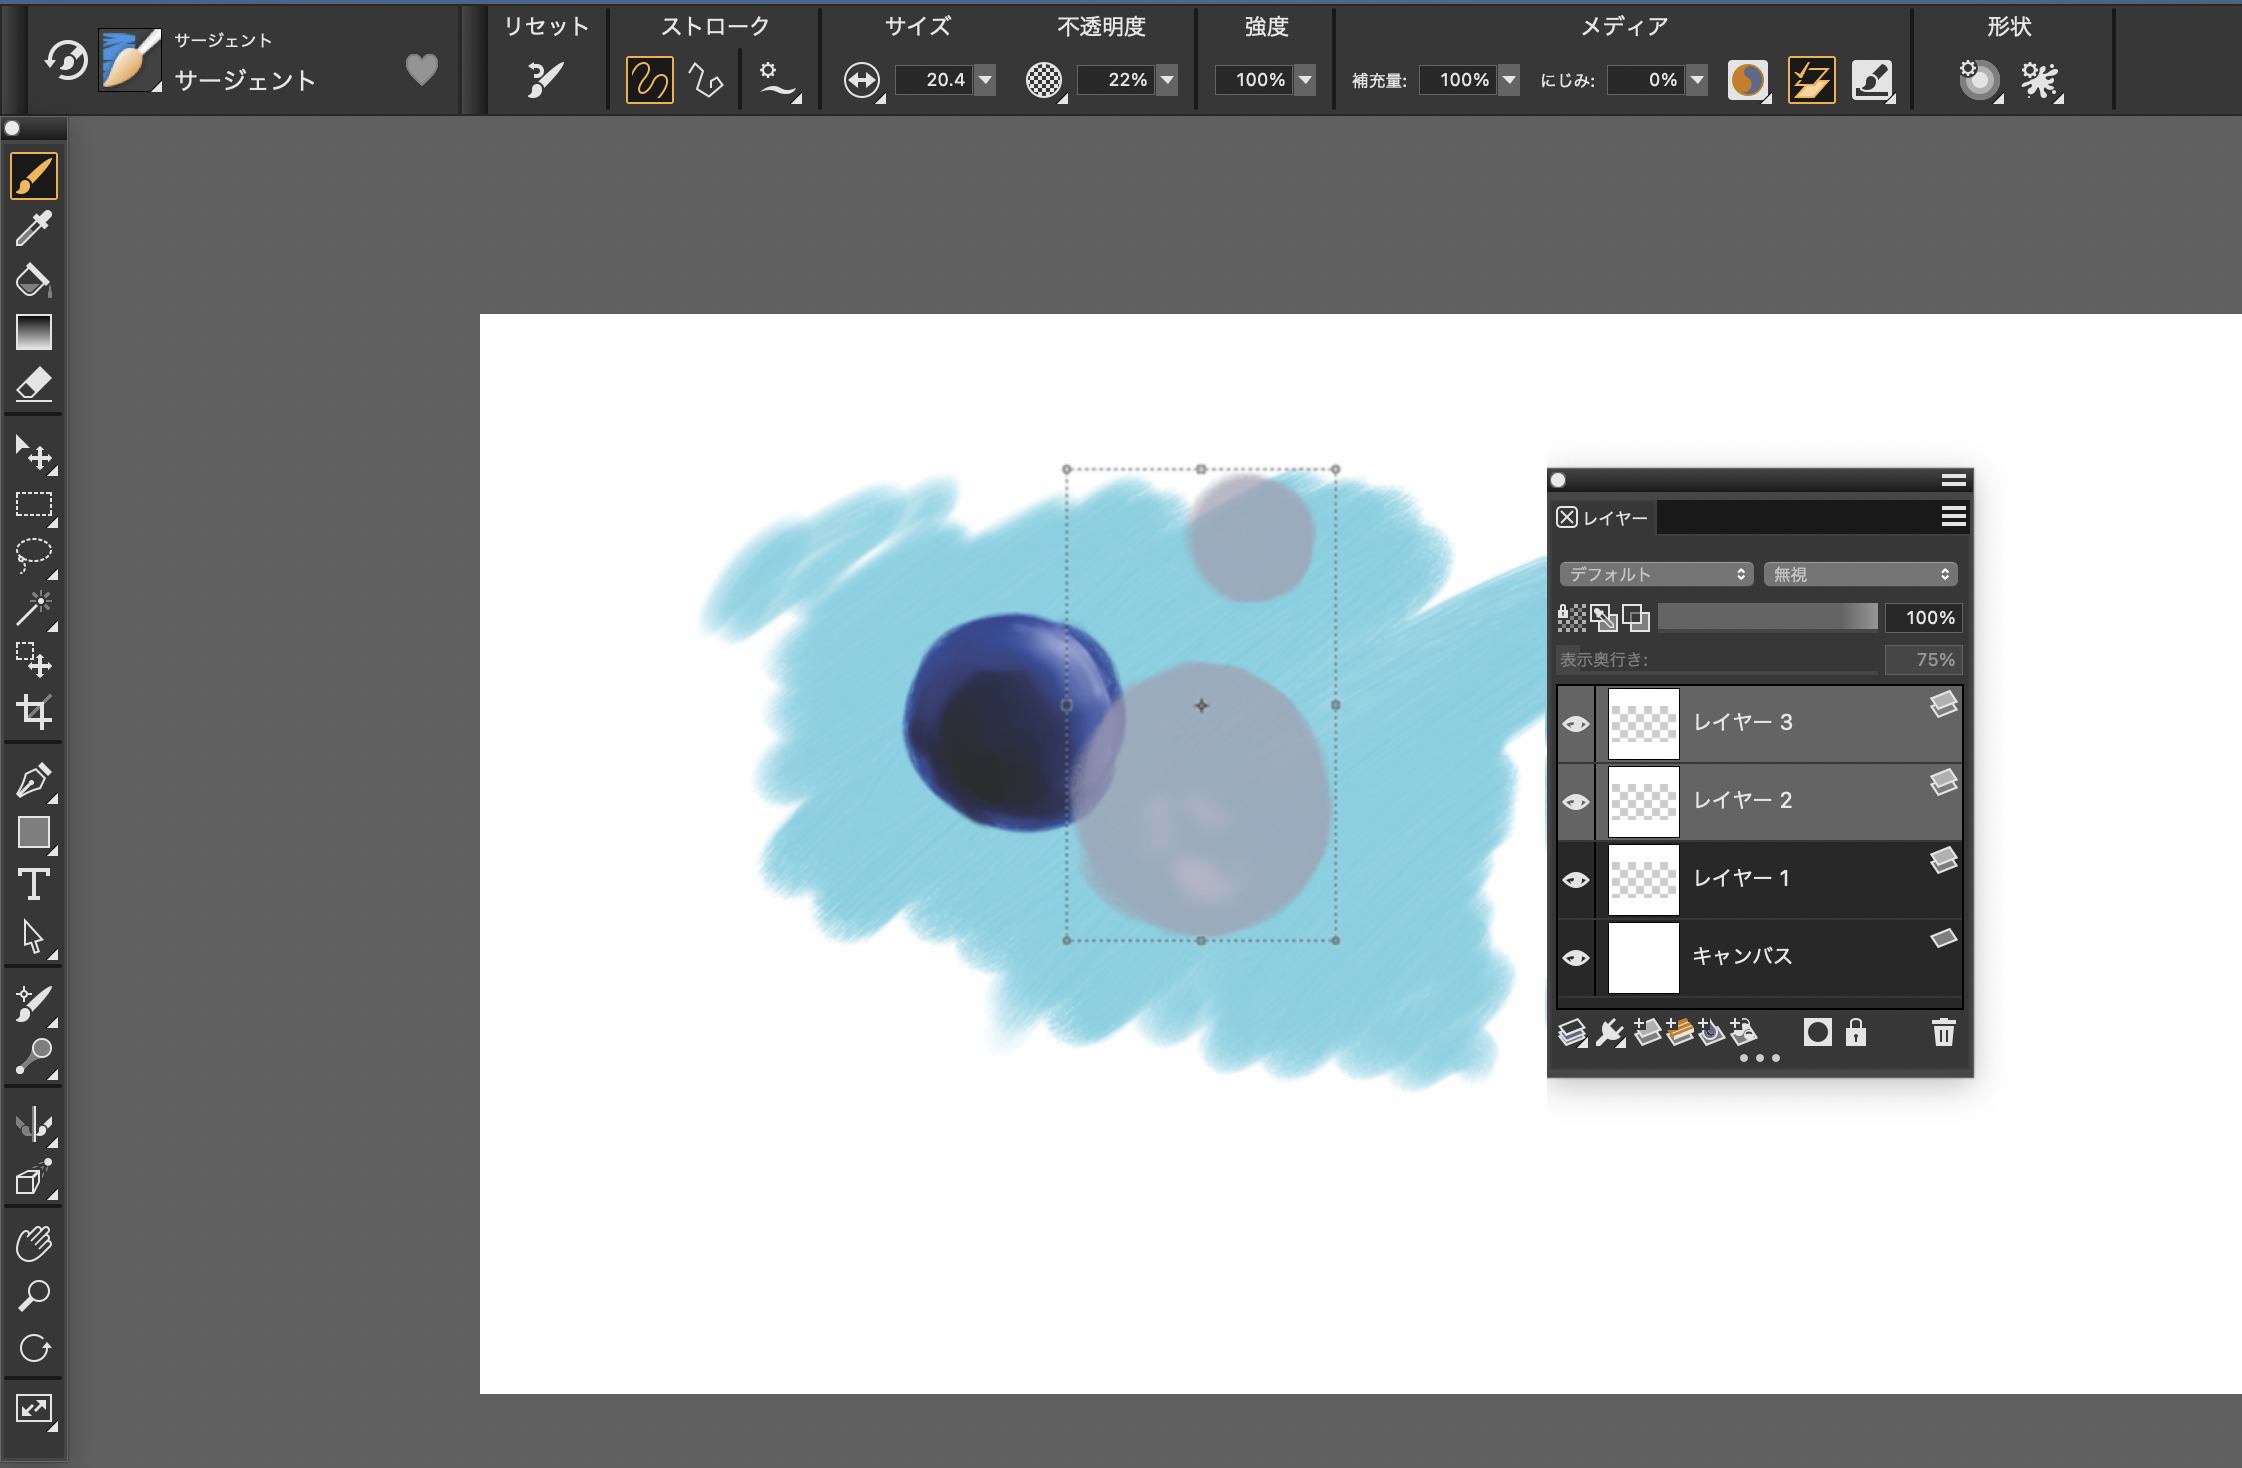Select the Lasso tool
Viewport: 2242px width, 1468px height.
[33, 555]
